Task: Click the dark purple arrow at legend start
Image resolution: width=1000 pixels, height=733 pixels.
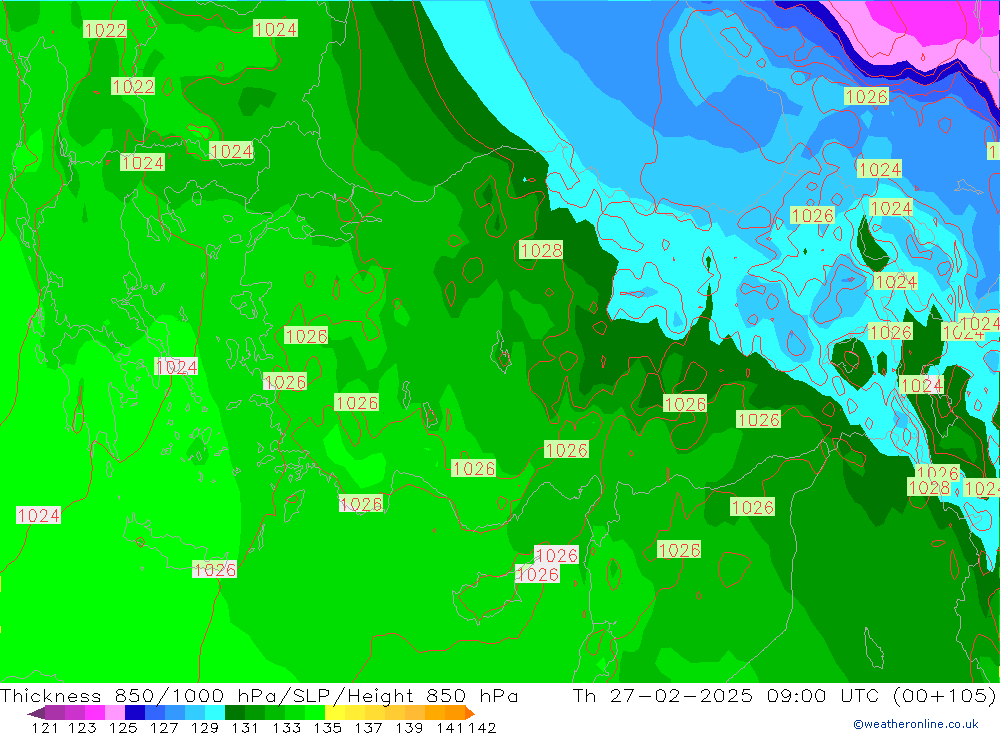Action: click(36, 713)
